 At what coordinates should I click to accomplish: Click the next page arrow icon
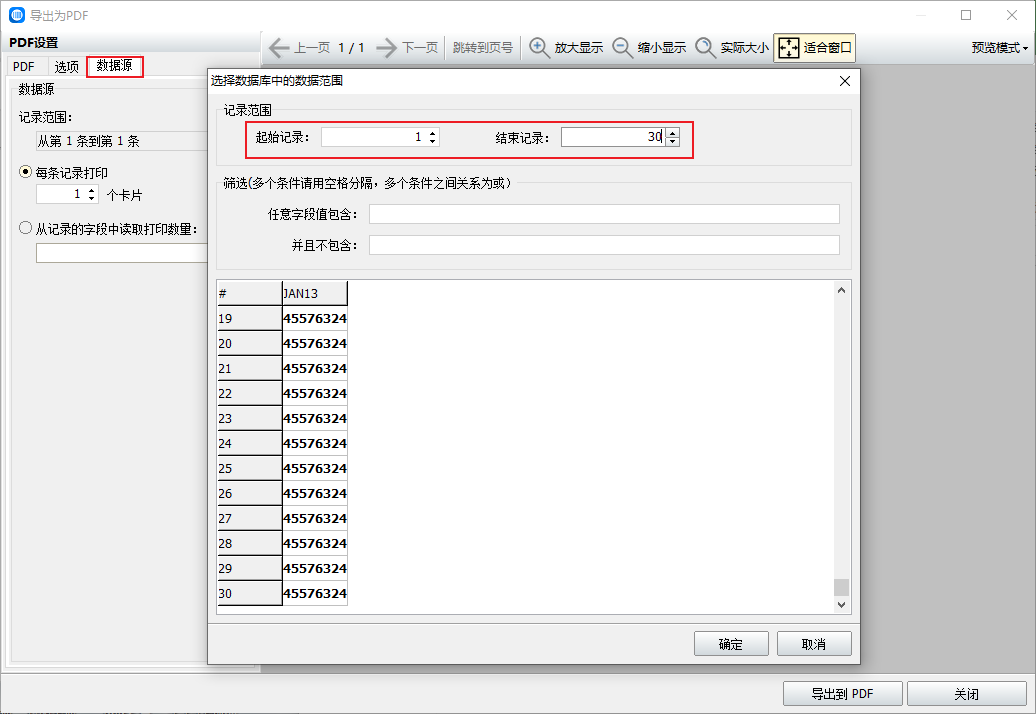pos(387,48)
